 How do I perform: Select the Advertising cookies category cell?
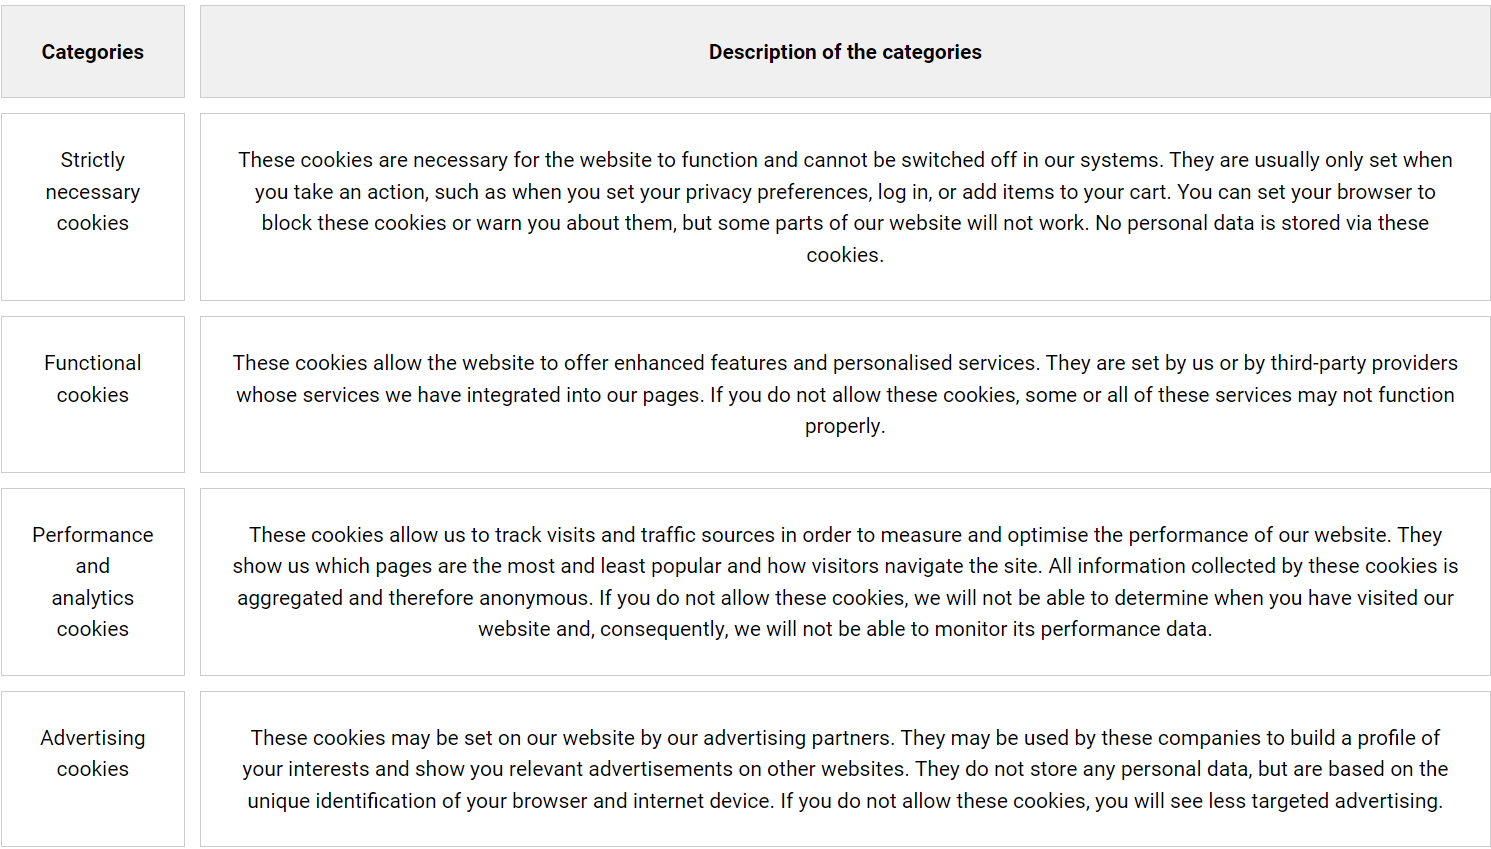coord(92,754)
